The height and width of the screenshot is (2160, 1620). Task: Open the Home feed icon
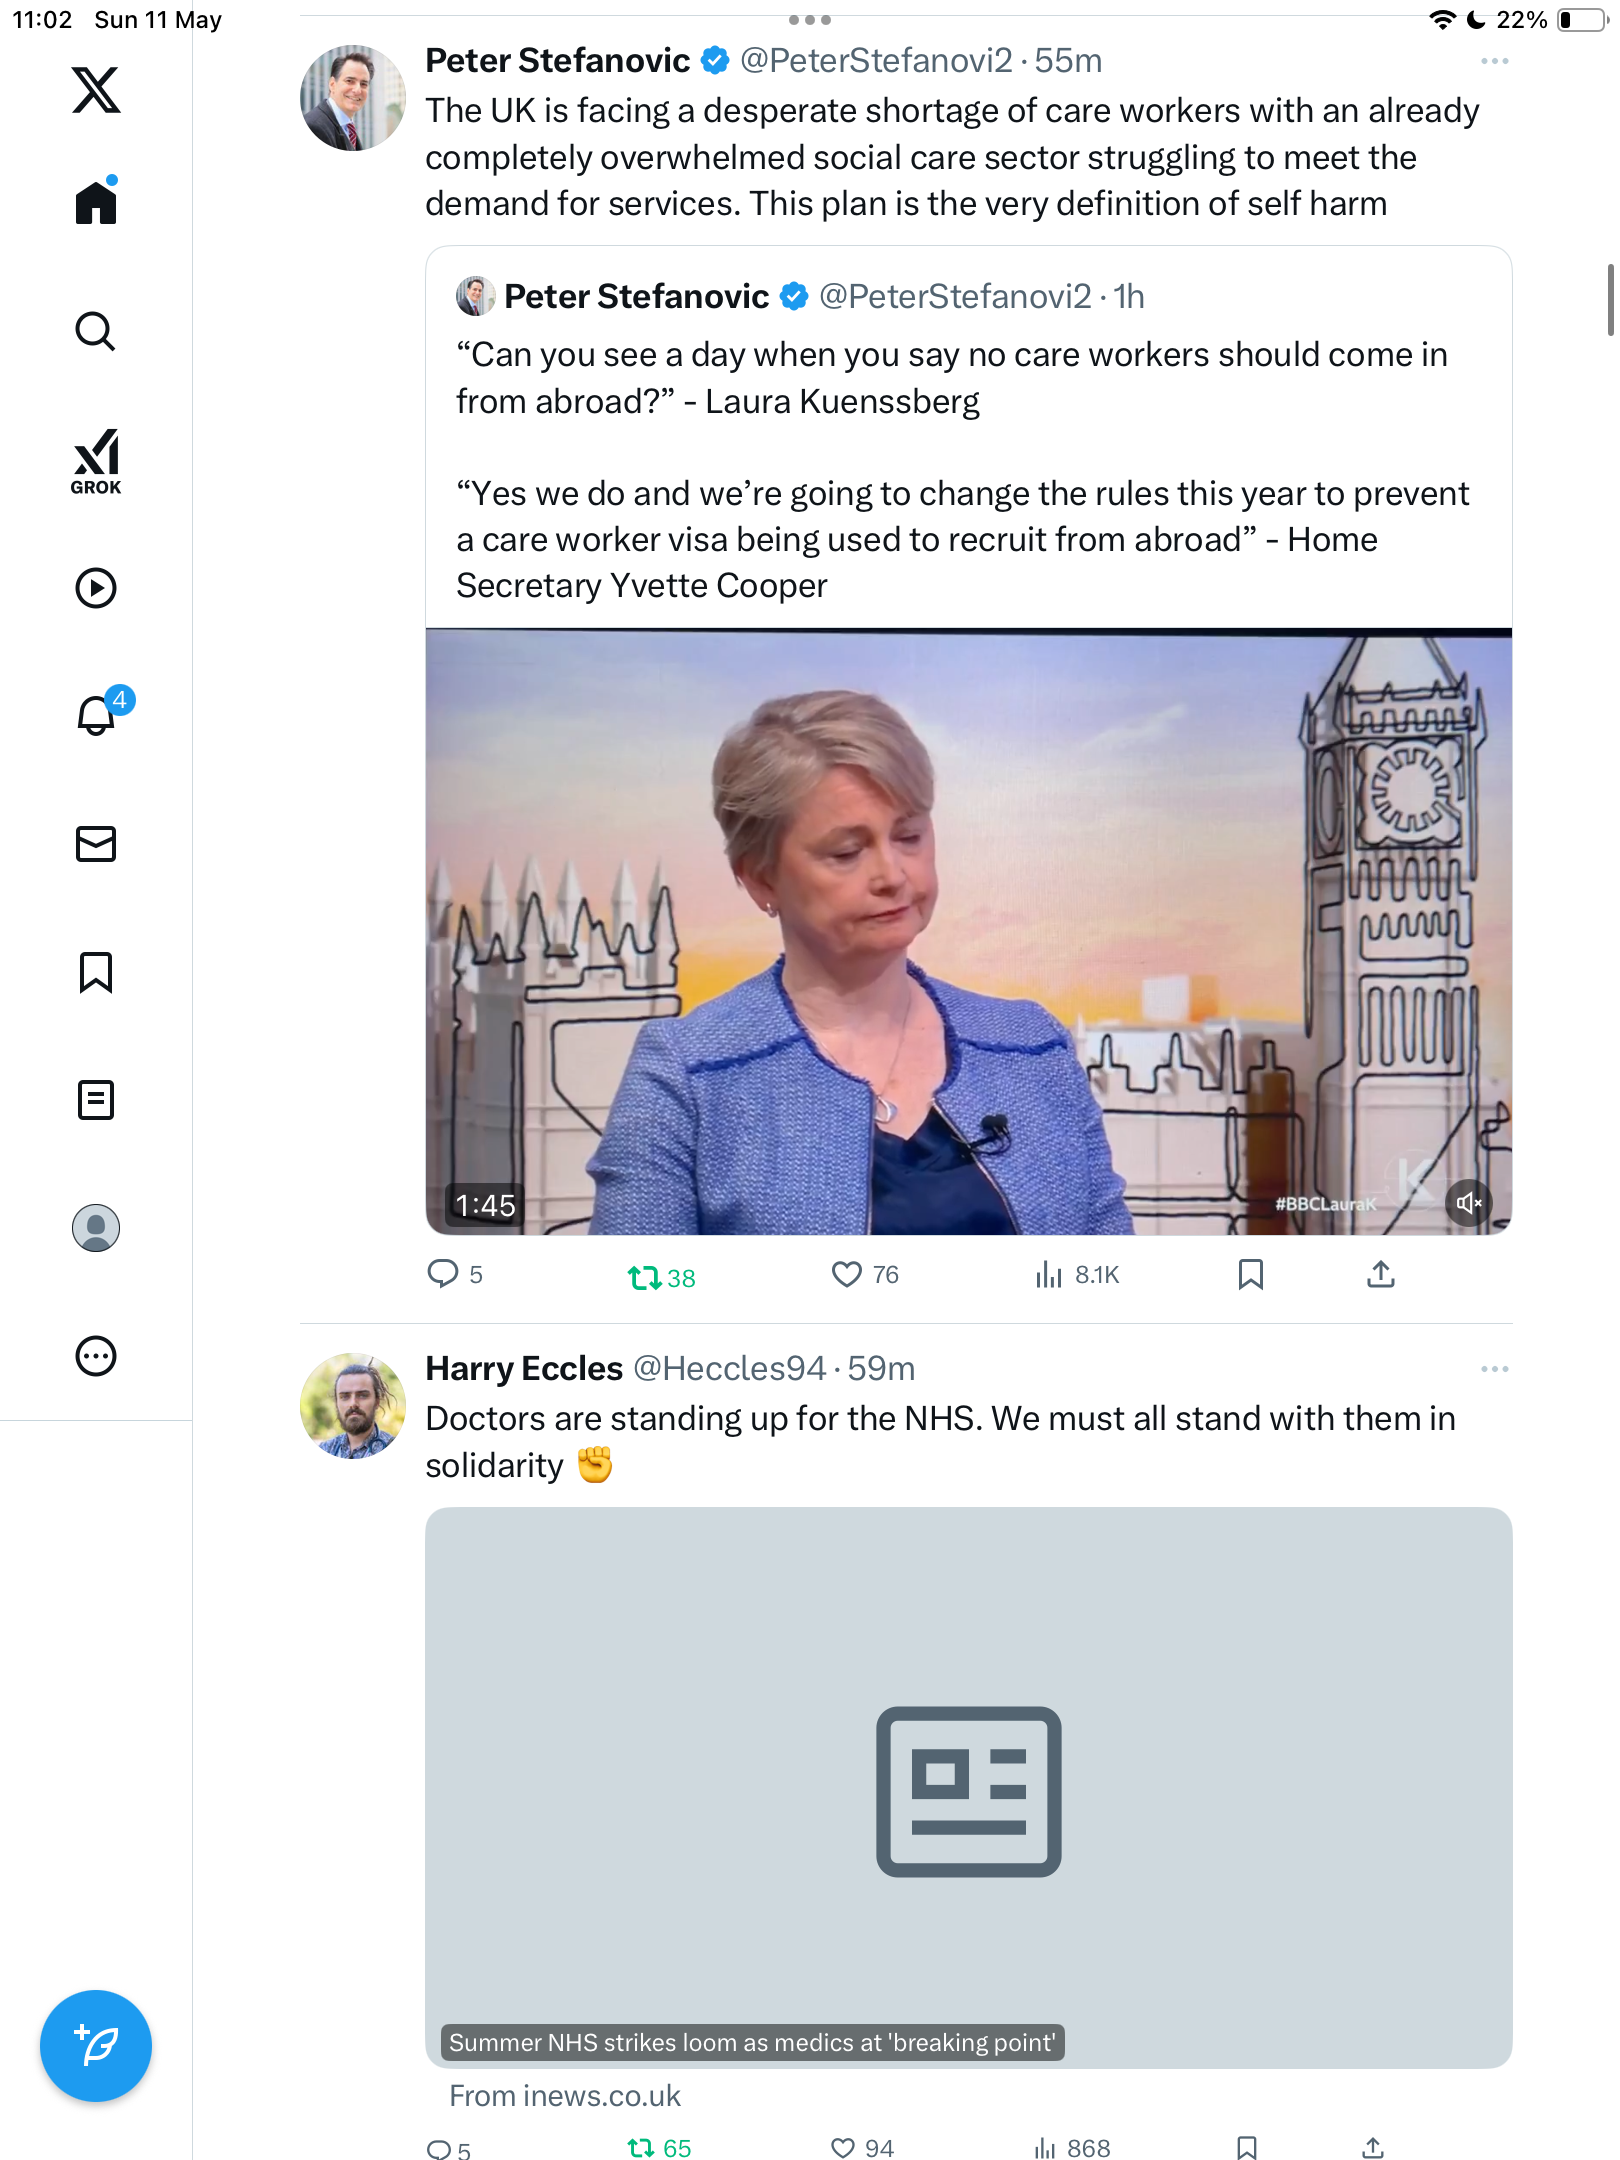click(x=96, y=201)
